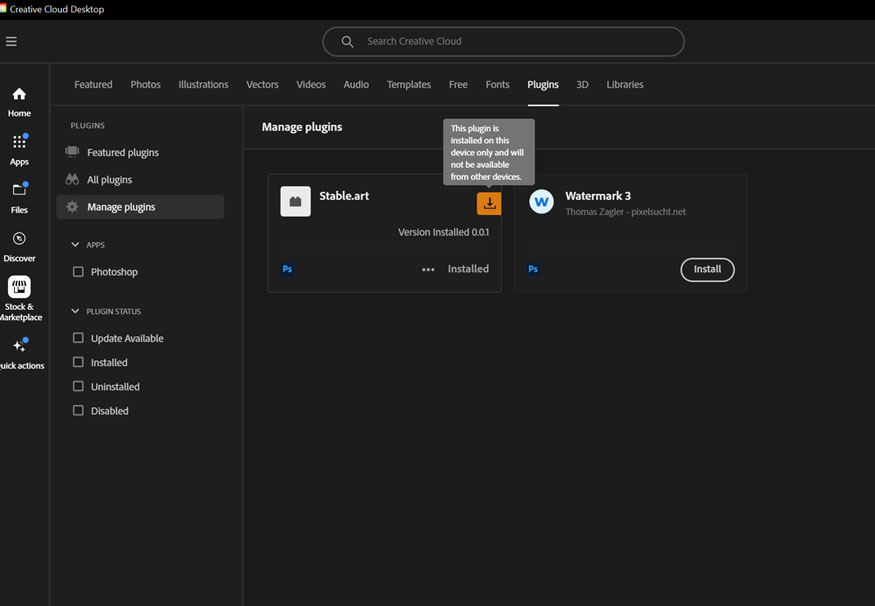Tick the Uninstalled status checkbox
The width and height of the screenshot is (875, 606).
pyautogui.click(x=78, y=386)
